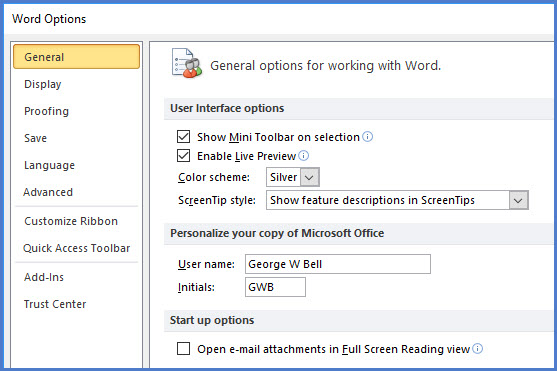Click the Initials label
Viewport: 557px width, 371px height.
(196, 287)
